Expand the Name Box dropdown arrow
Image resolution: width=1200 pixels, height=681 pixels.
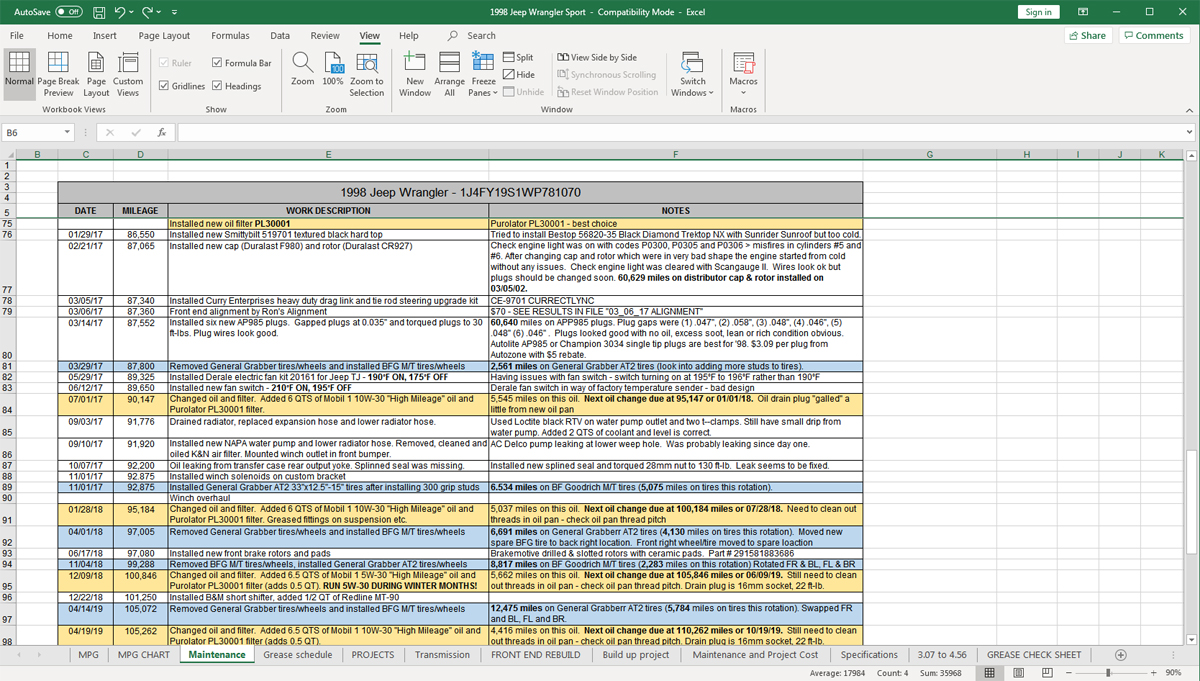67,132
